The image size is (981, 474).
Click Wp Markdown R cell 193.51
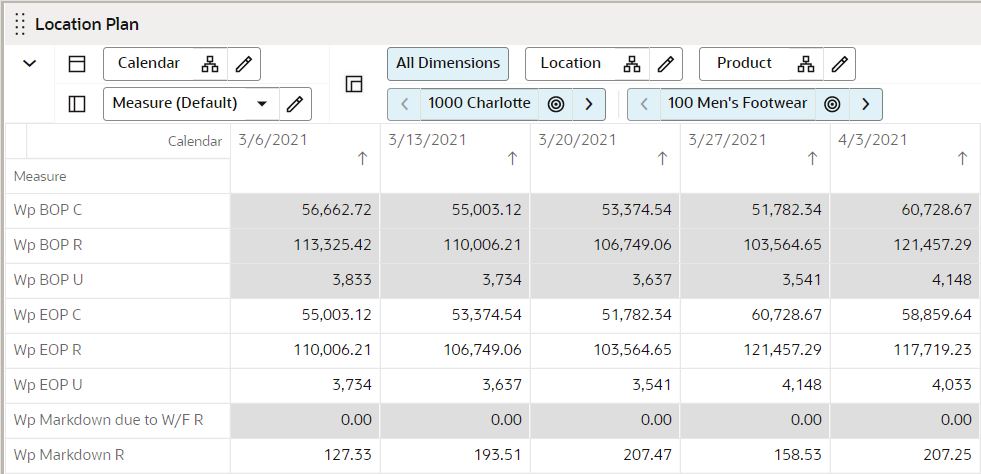(455, 455)
